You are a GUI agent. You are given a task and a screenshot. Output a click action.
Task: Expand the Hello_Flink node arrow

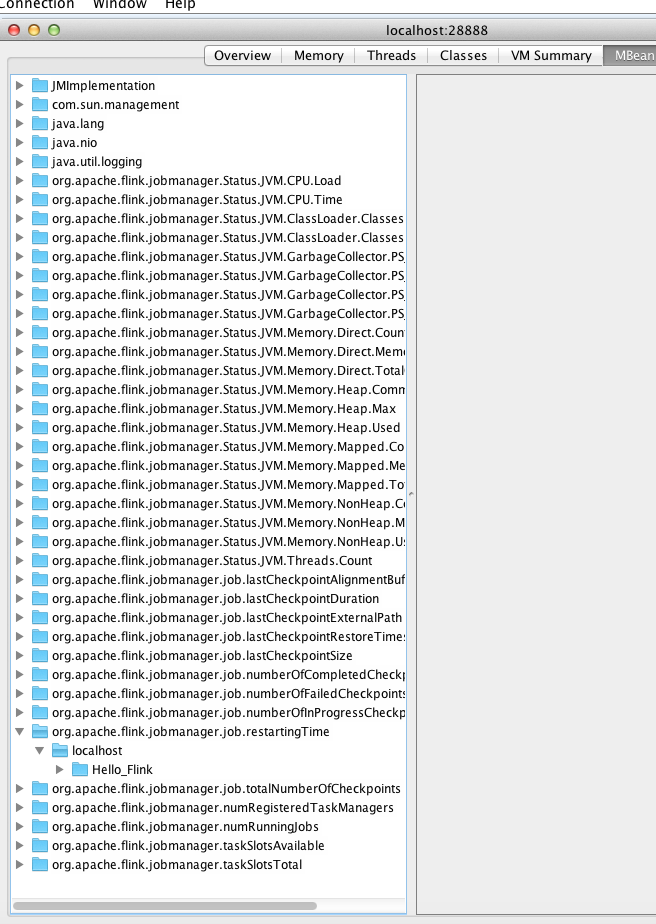(x=60, y=770)
